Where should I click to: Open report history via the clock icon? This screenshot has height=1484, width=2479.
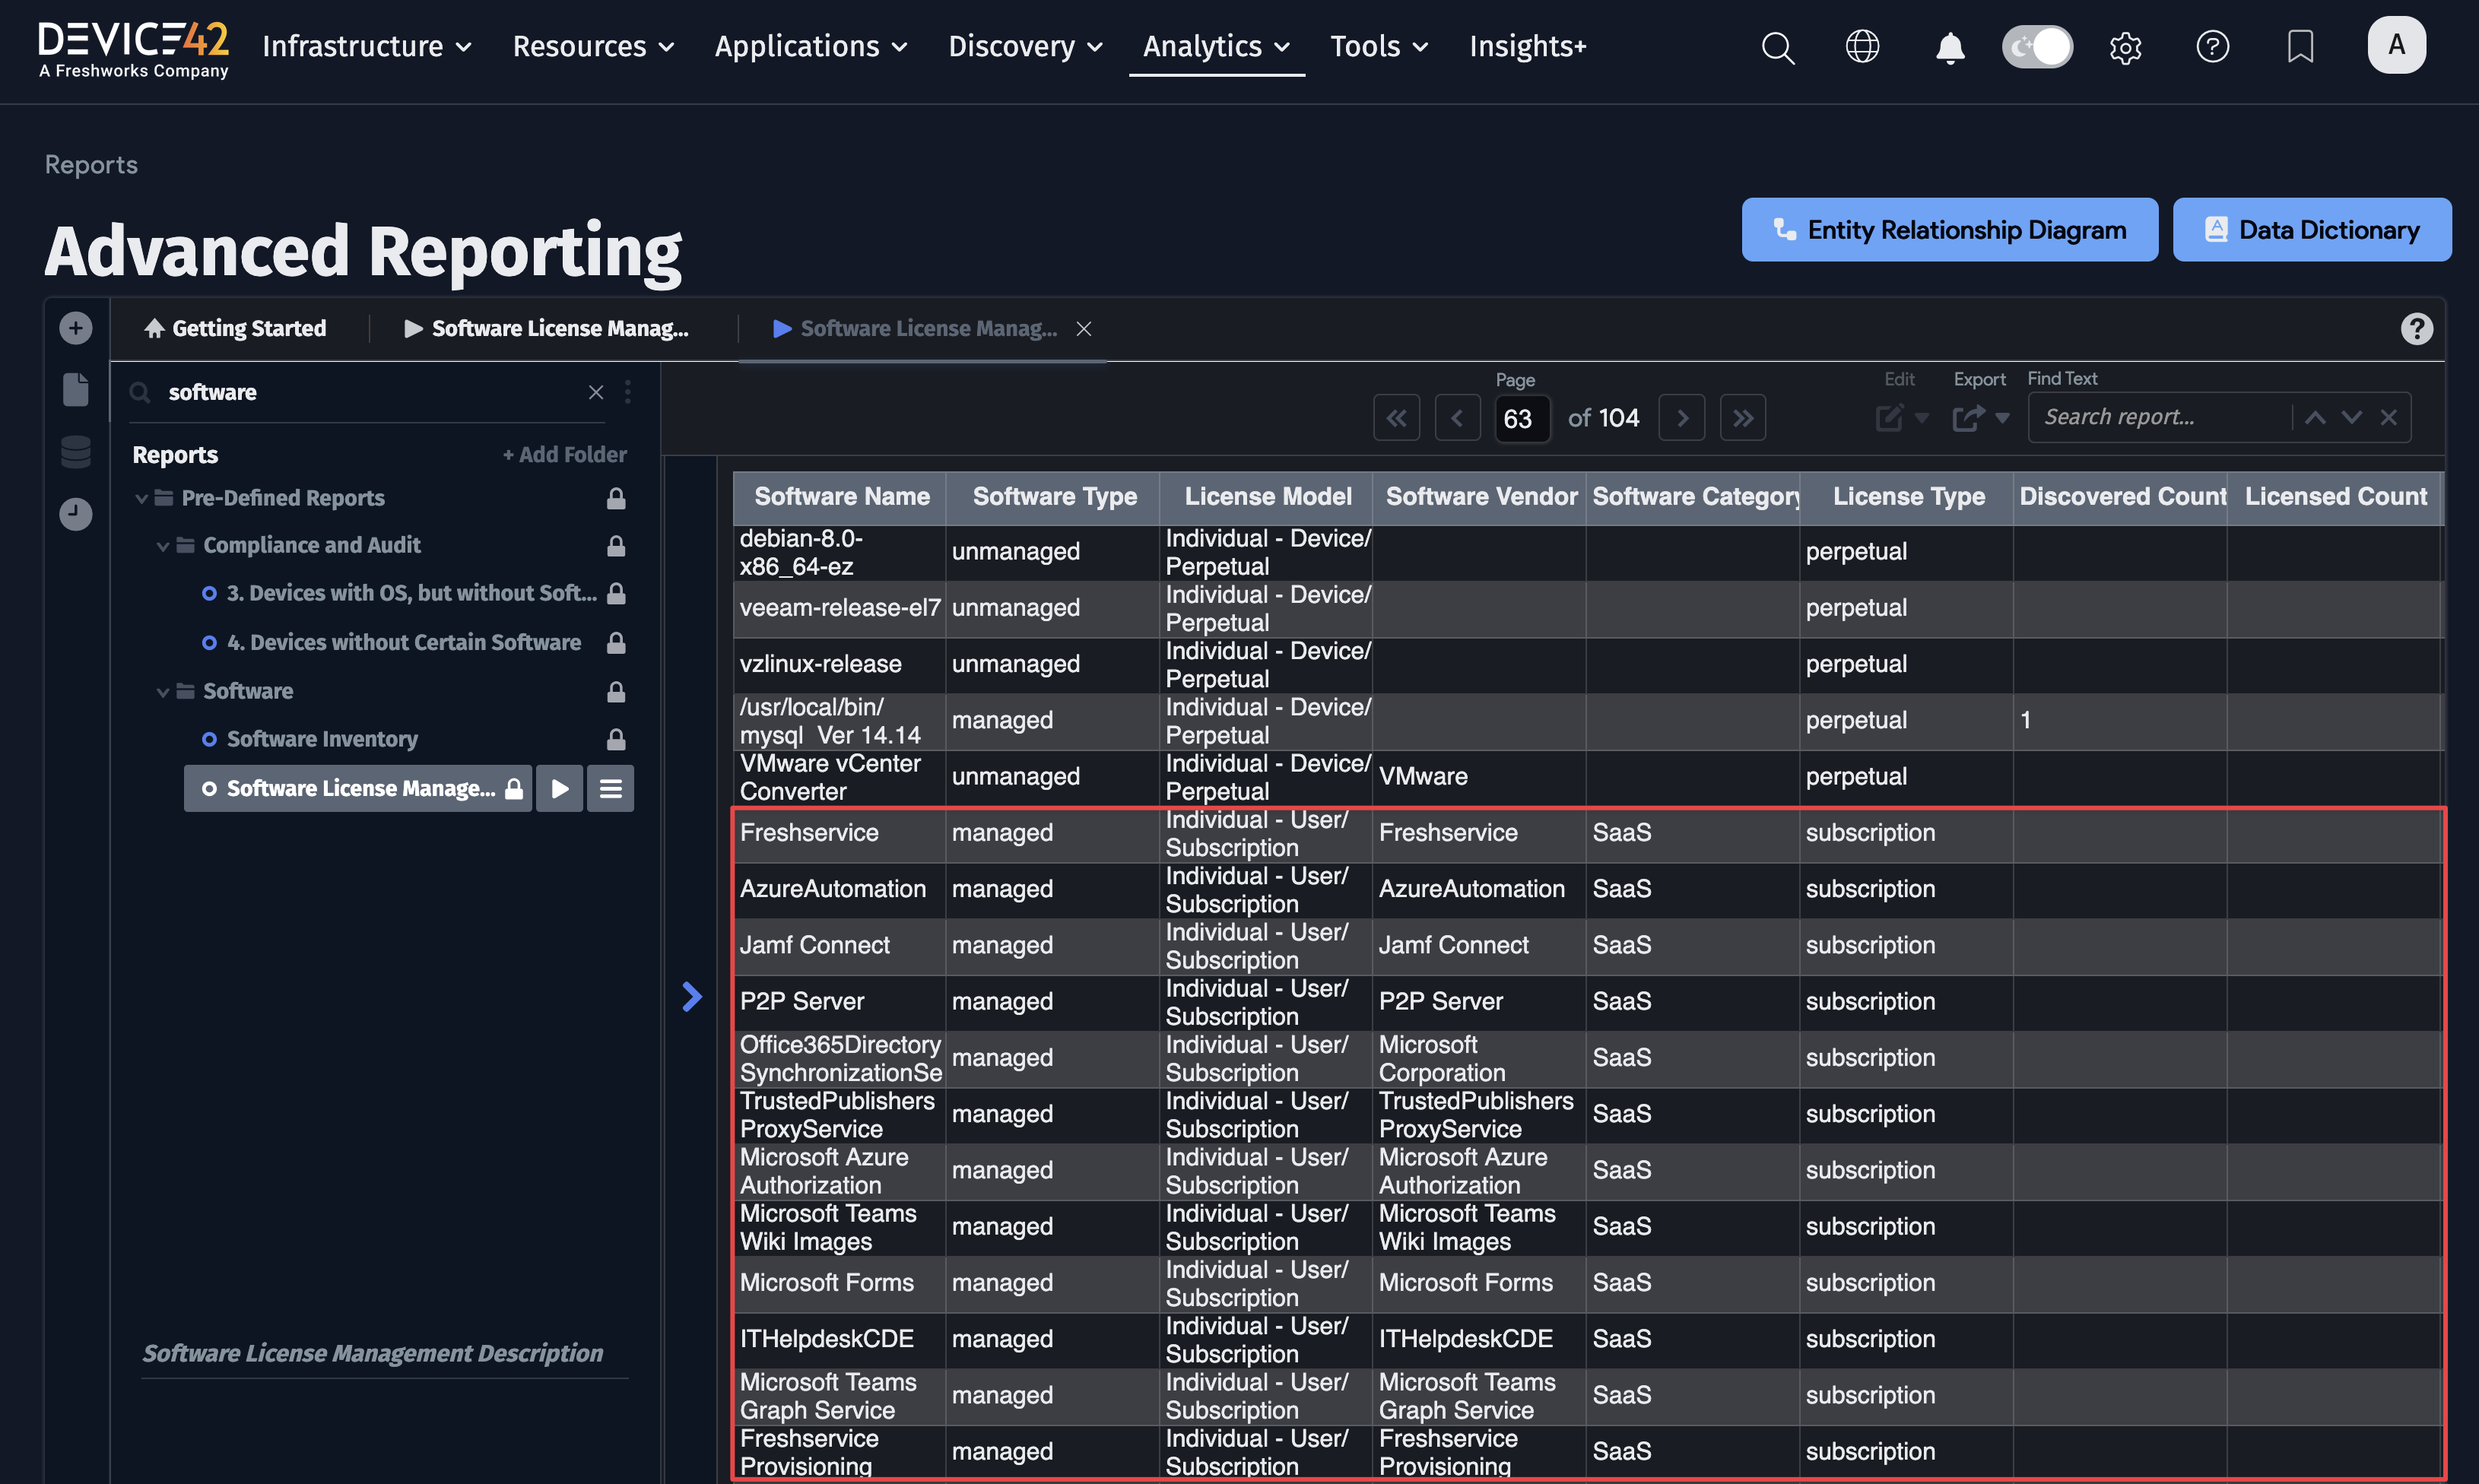tap(75, 514)
